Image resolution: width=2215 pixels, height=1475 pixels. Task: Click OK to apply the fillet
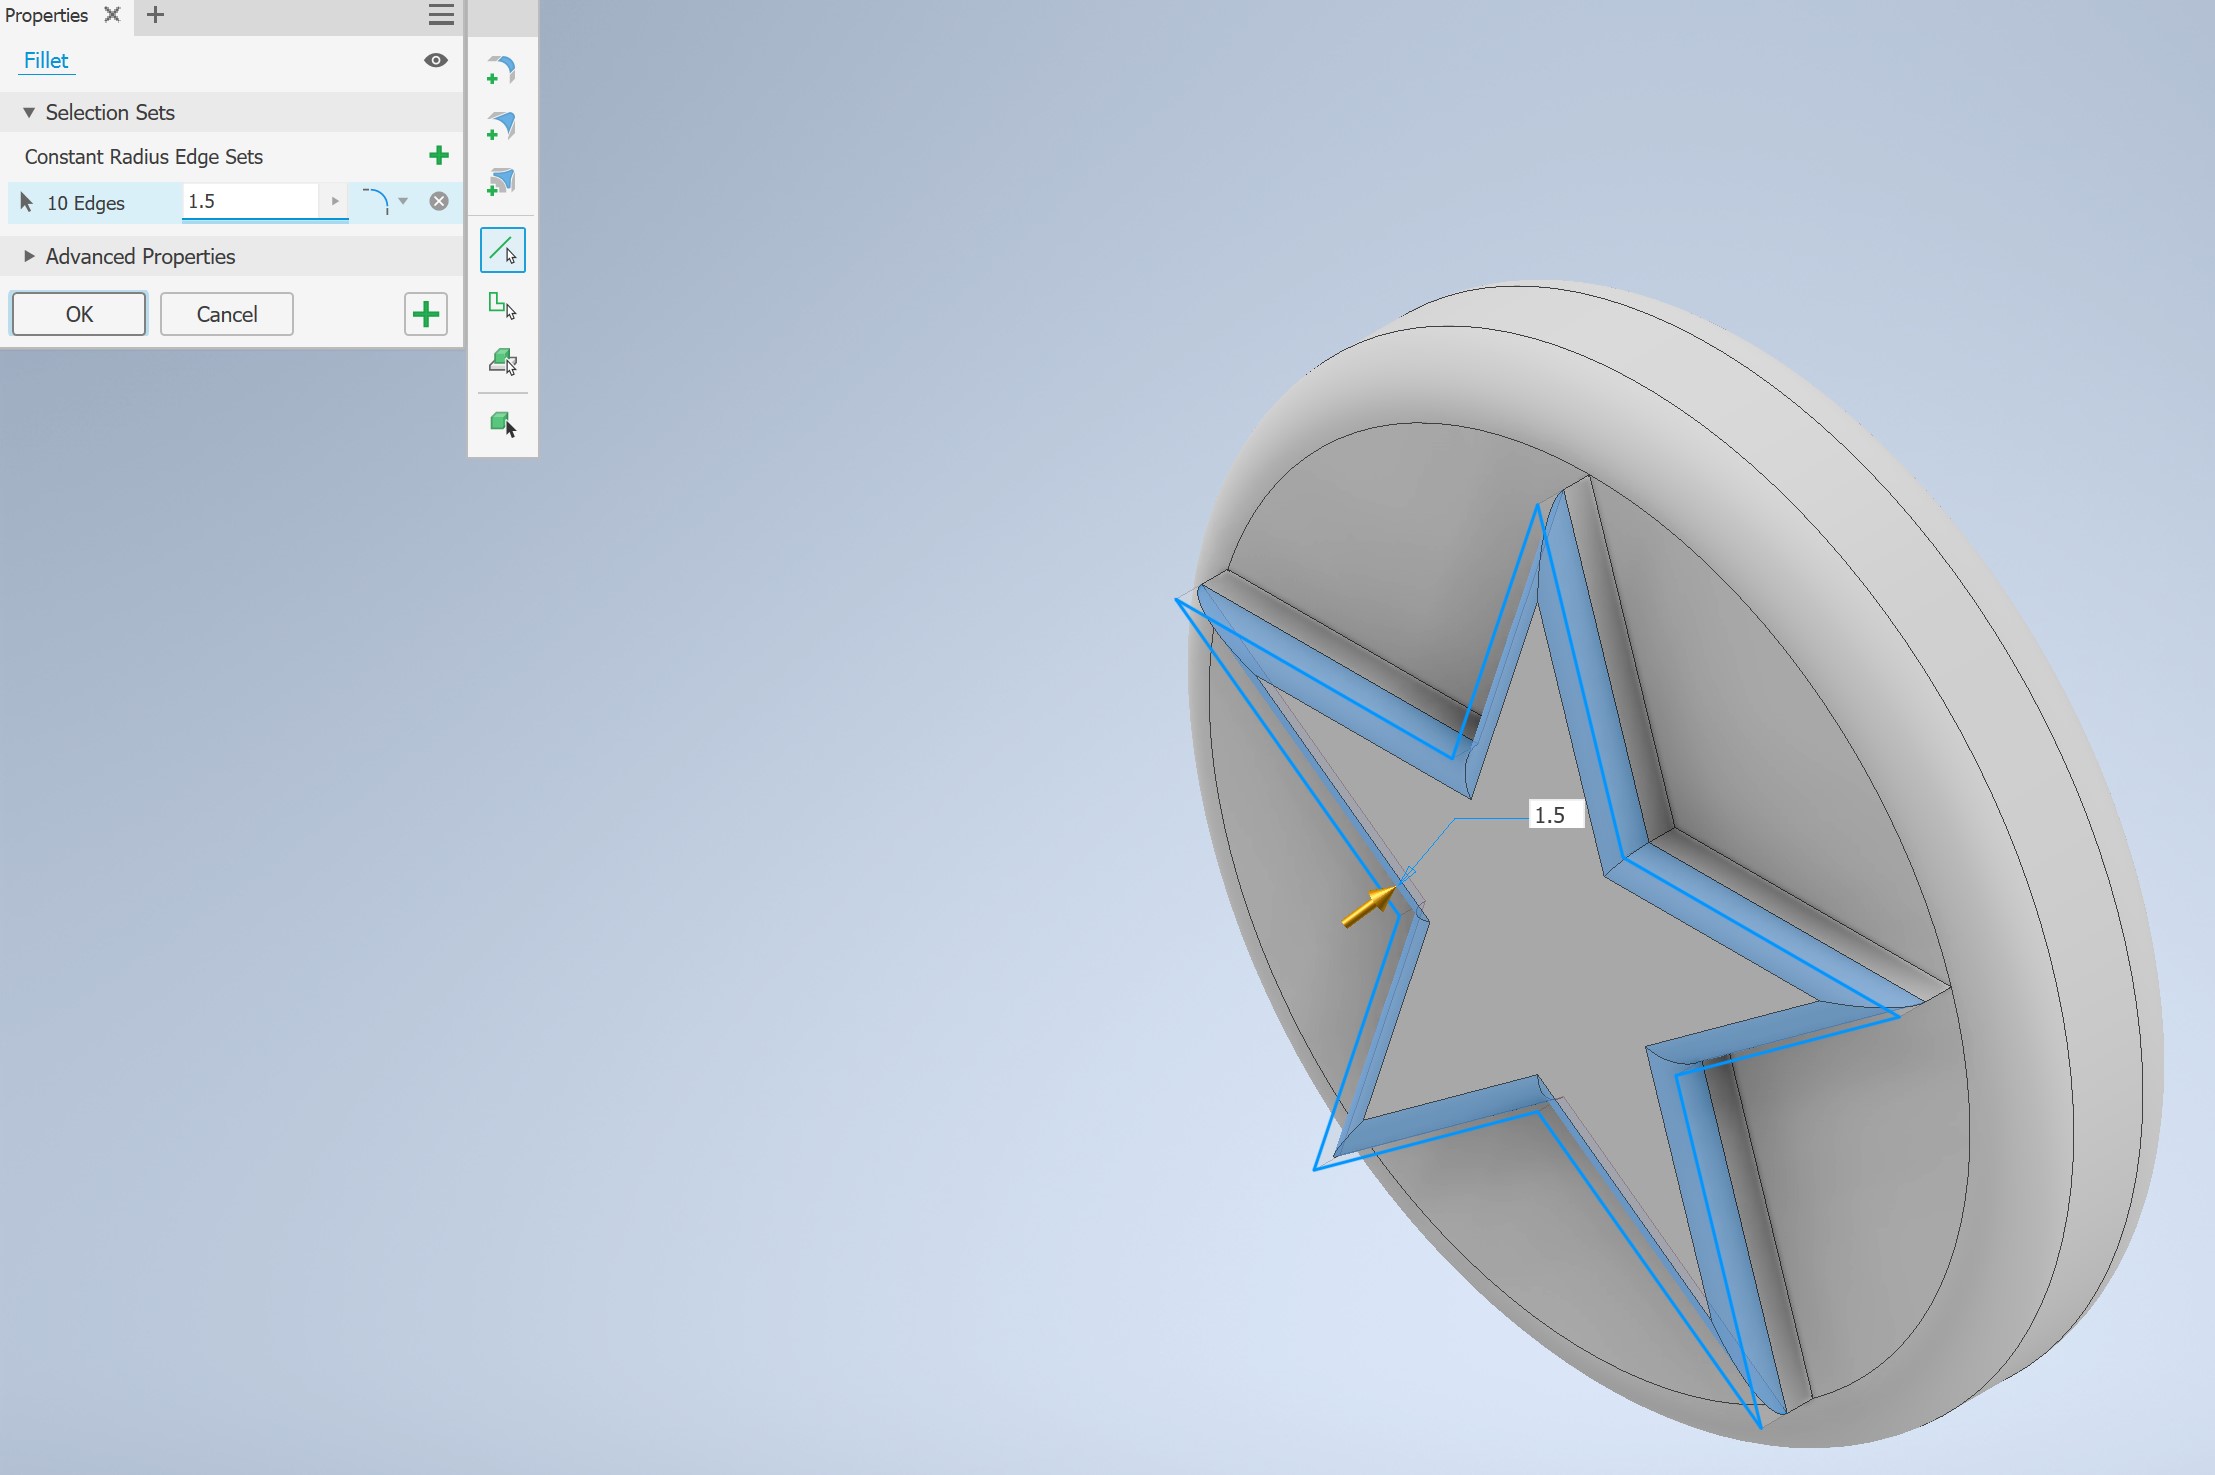coord(79,314)
